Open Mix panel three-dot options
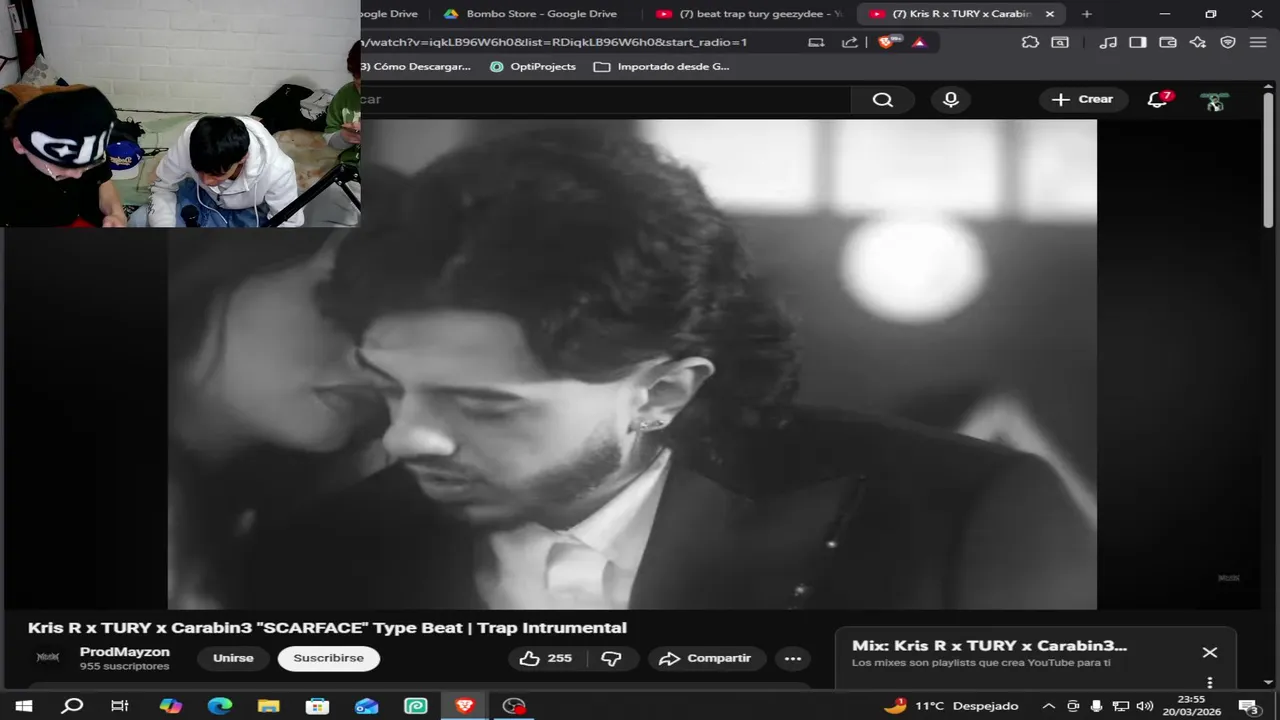The image size is (1280, 720). 1210,682
